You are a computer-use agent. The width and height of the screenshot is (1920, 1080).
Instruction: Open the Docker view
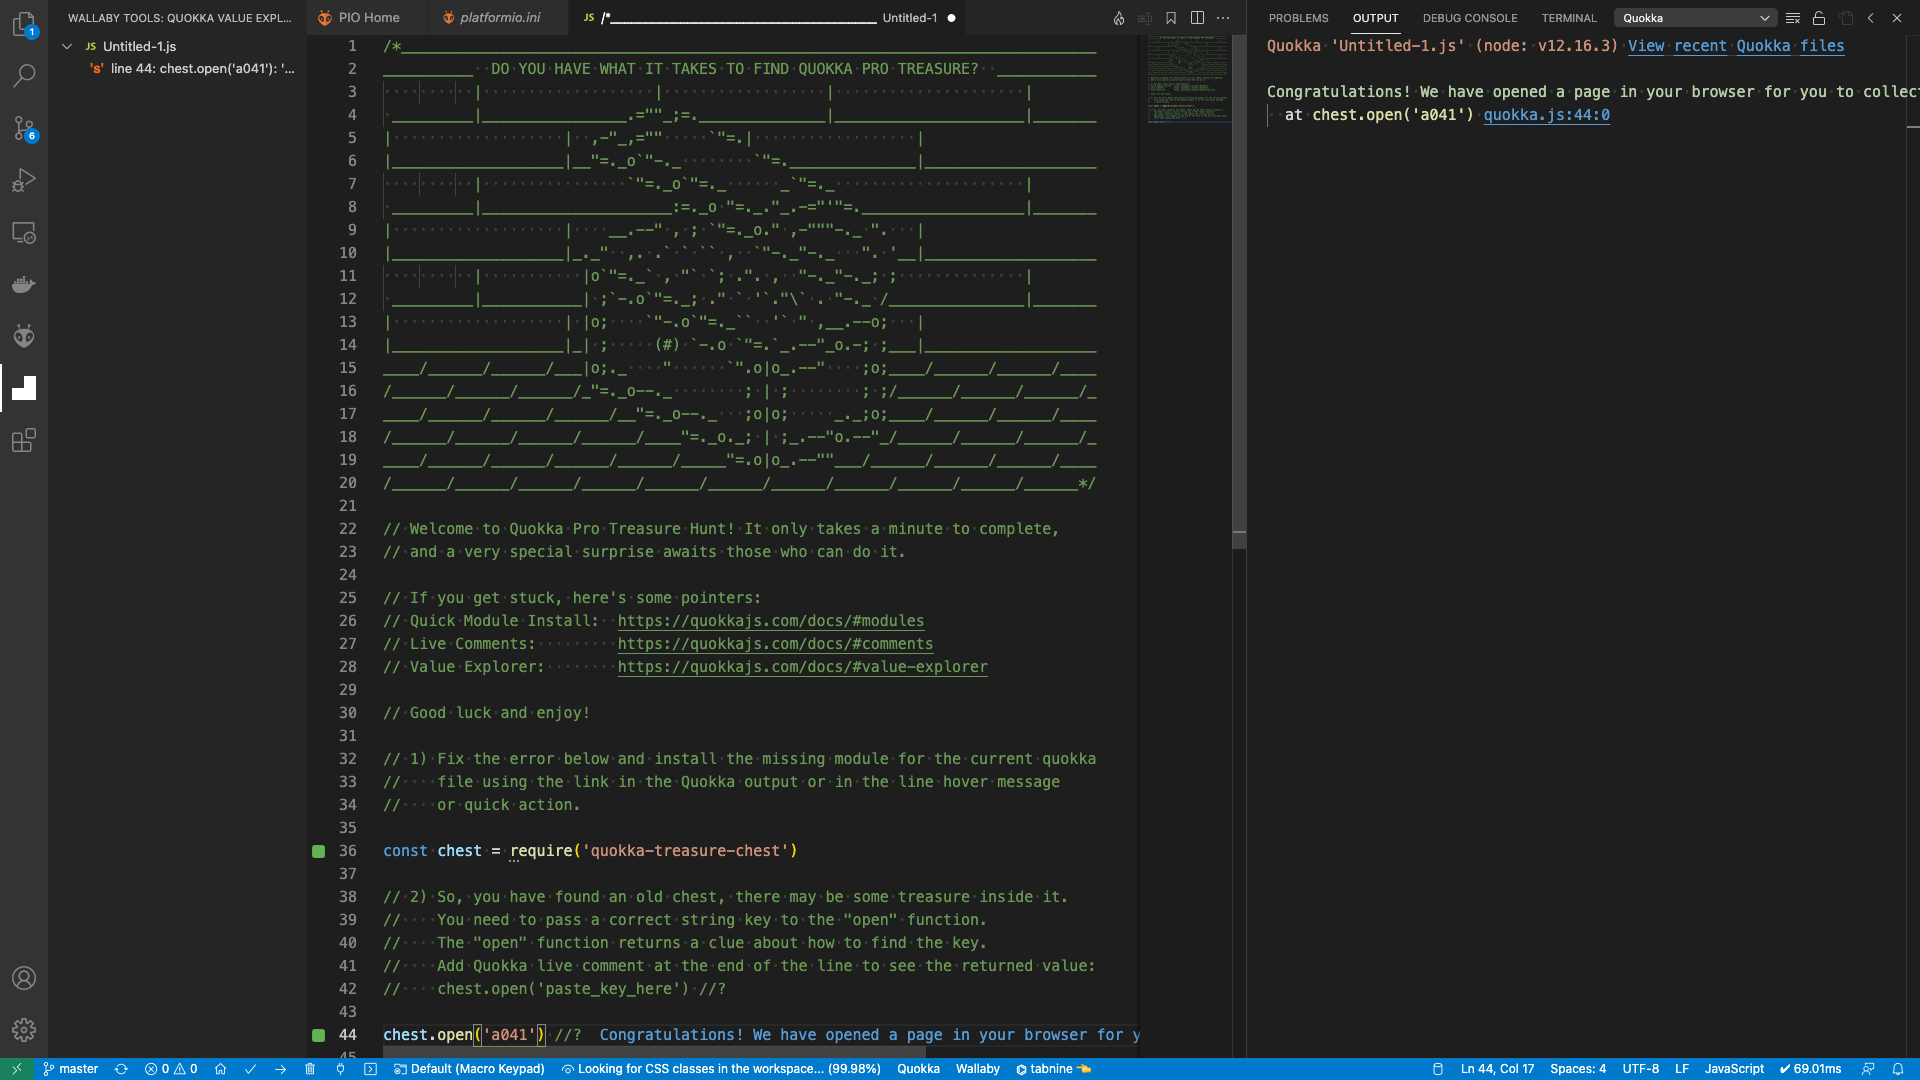(x=24, y=284)
